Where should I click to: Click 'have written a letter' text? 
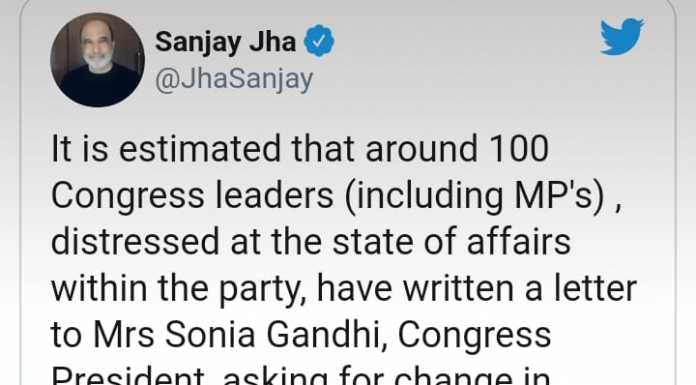477,288
